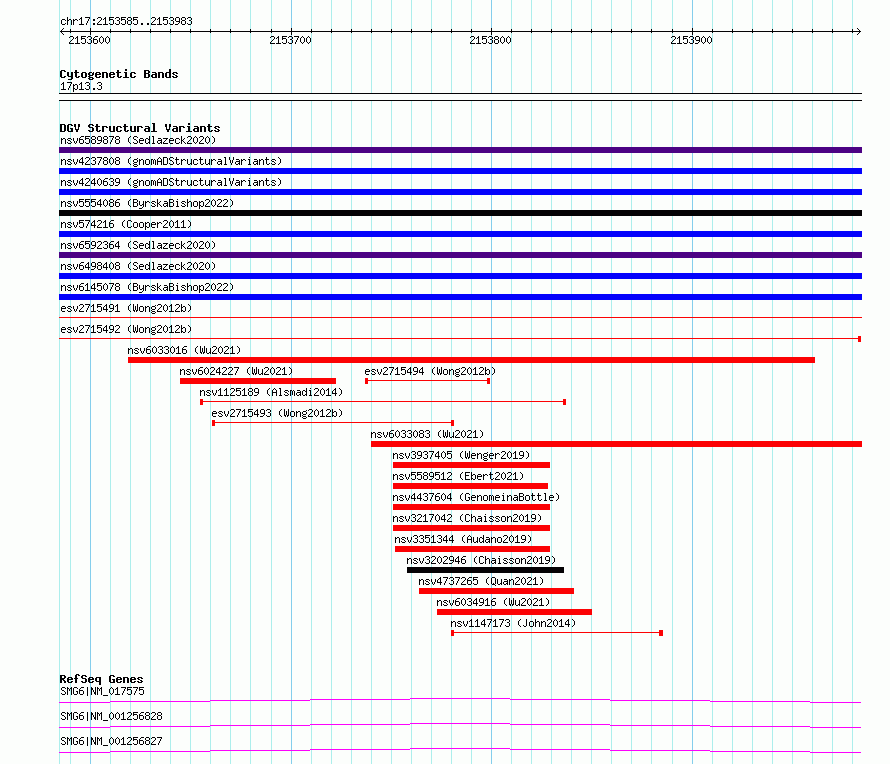Click nsv6145078 (ByrskaBishop2022) label

[147, 287]
